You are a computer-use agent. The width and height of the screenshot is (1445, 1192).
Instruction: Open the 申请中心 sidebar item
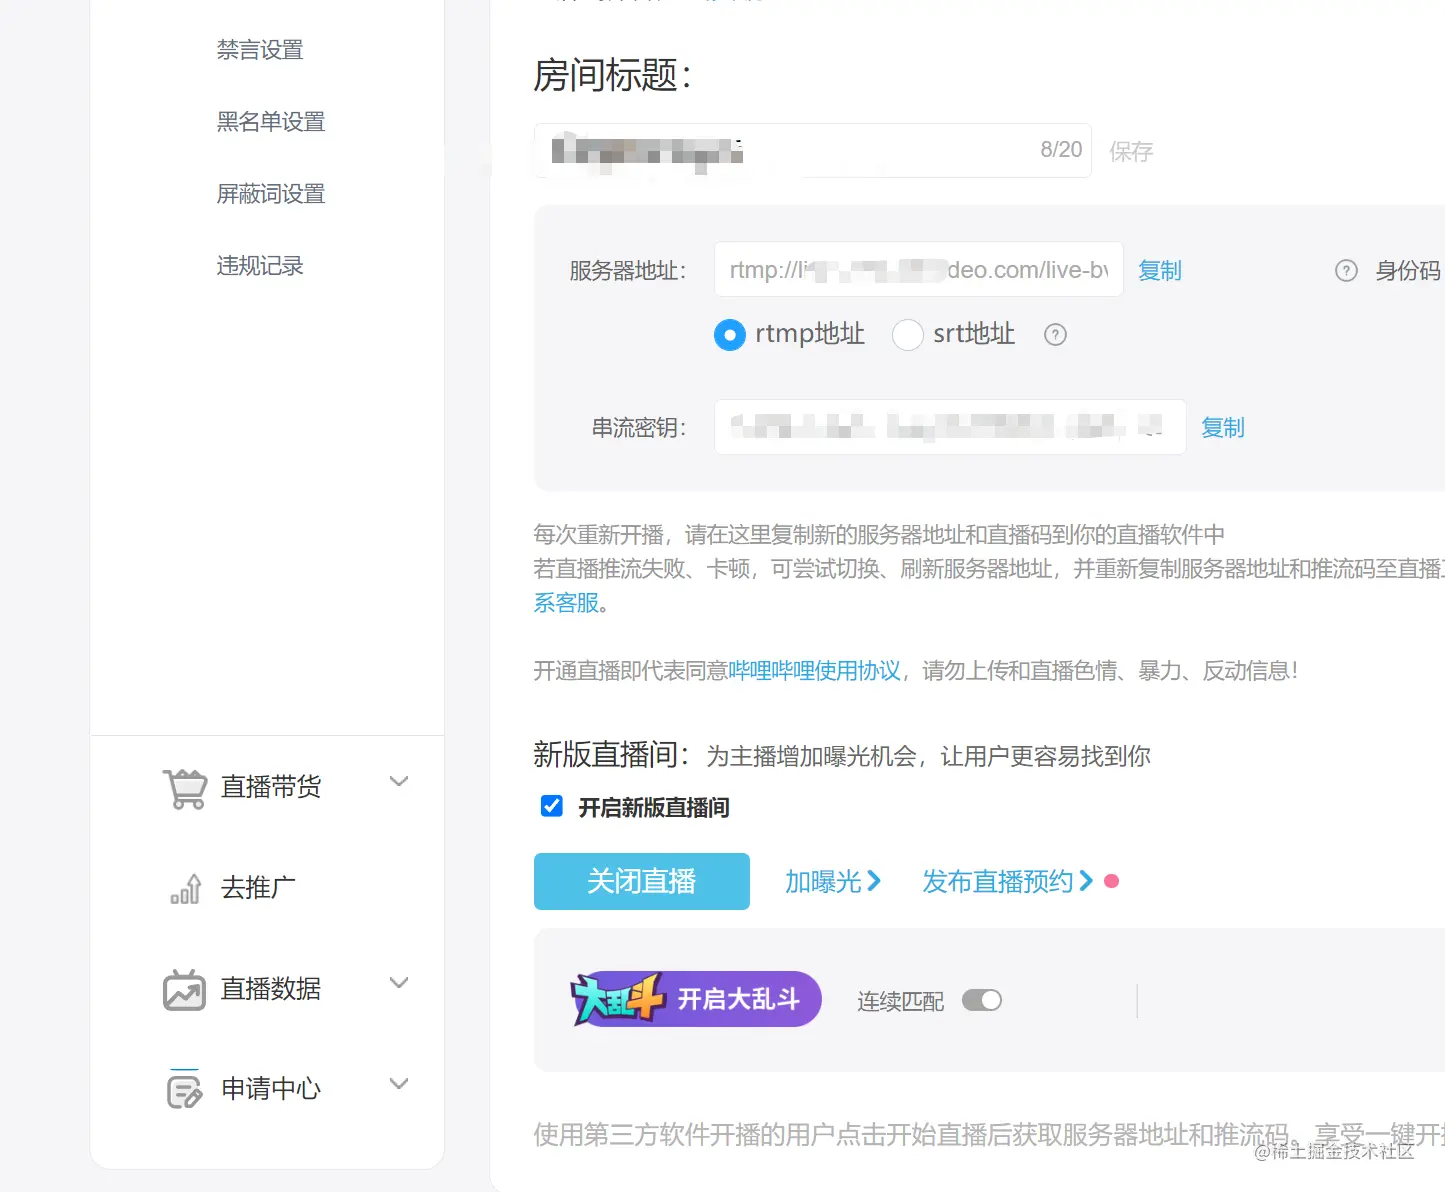coord(271,1089)
